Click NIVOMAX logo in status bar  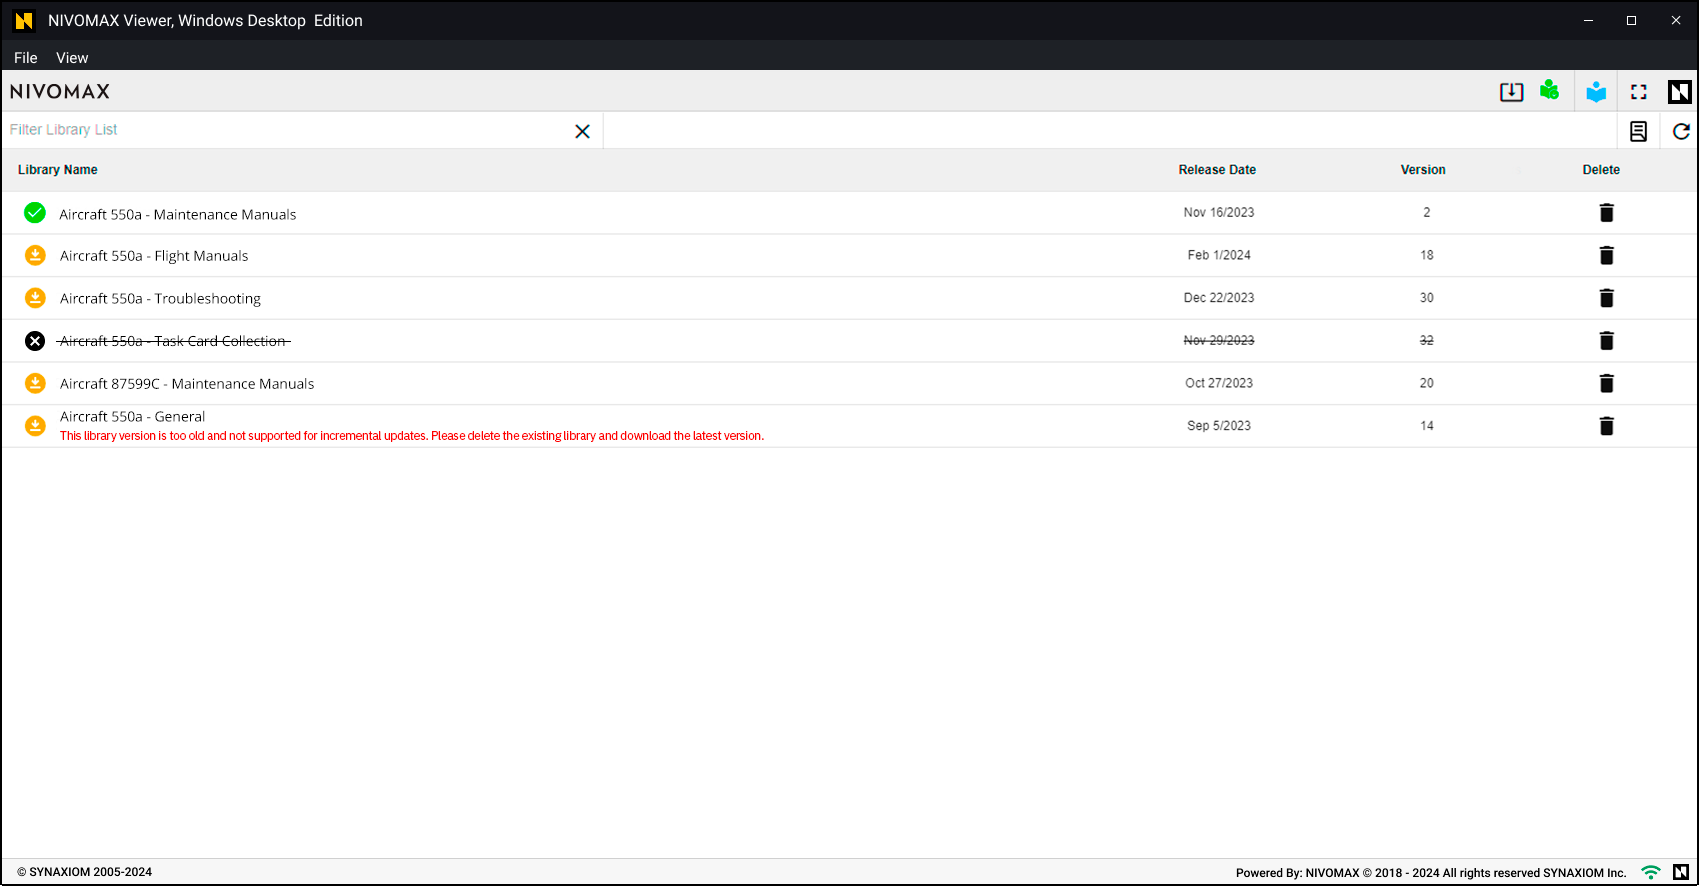[x=1681, y=872]
